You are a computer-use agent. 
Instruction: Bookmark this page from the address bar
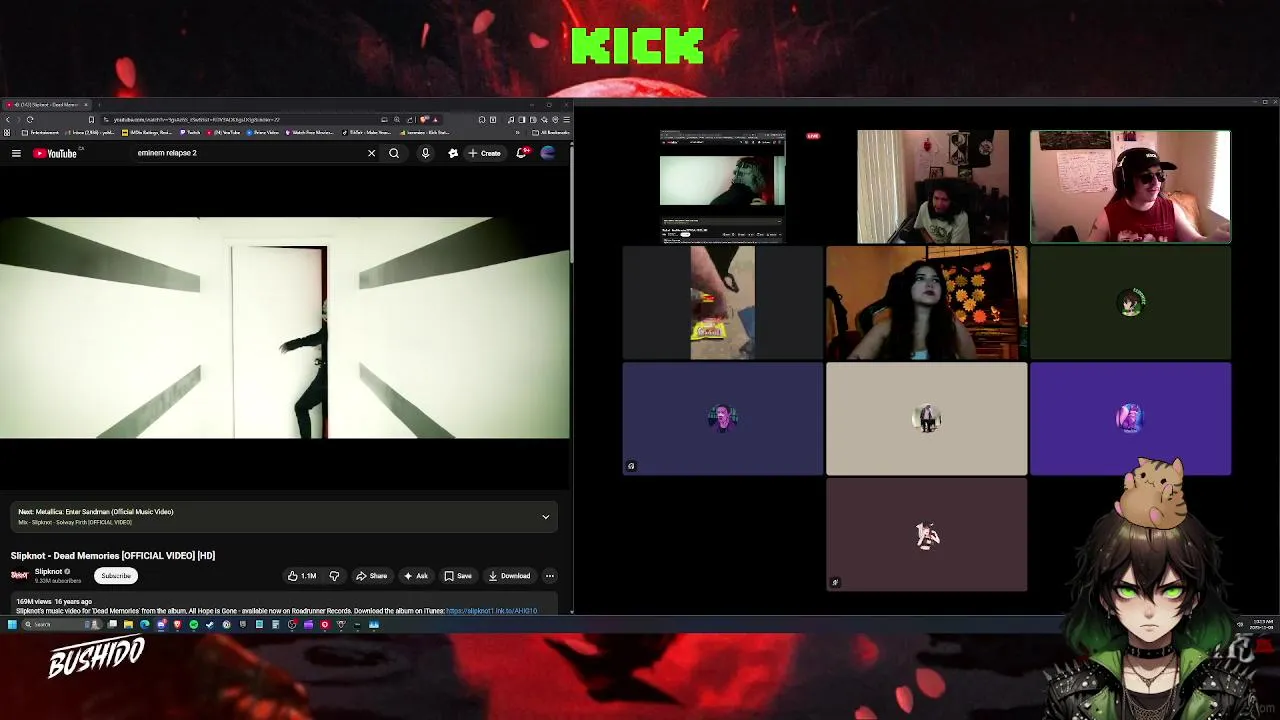pyautogui.click(x=91, y=119)
